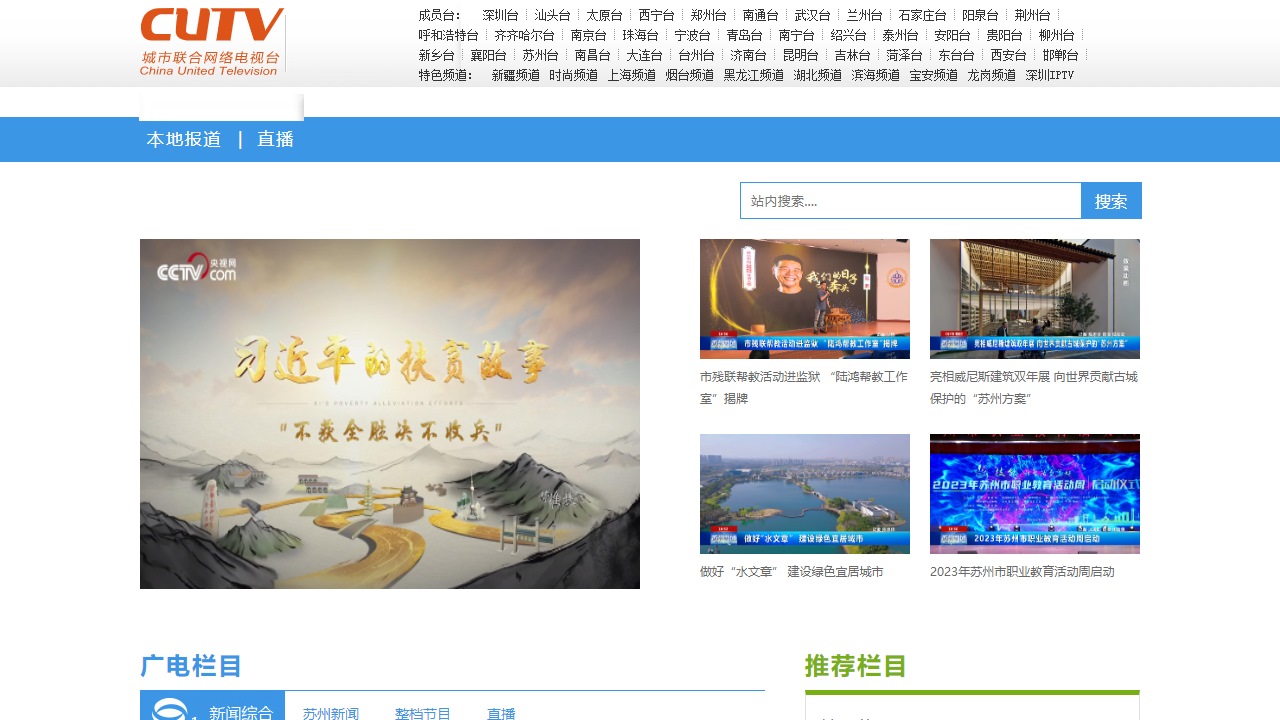Screen dimensions: 1280x720
Task: Visit the 贵阳台 link
Action: [x=1004, y=35]
